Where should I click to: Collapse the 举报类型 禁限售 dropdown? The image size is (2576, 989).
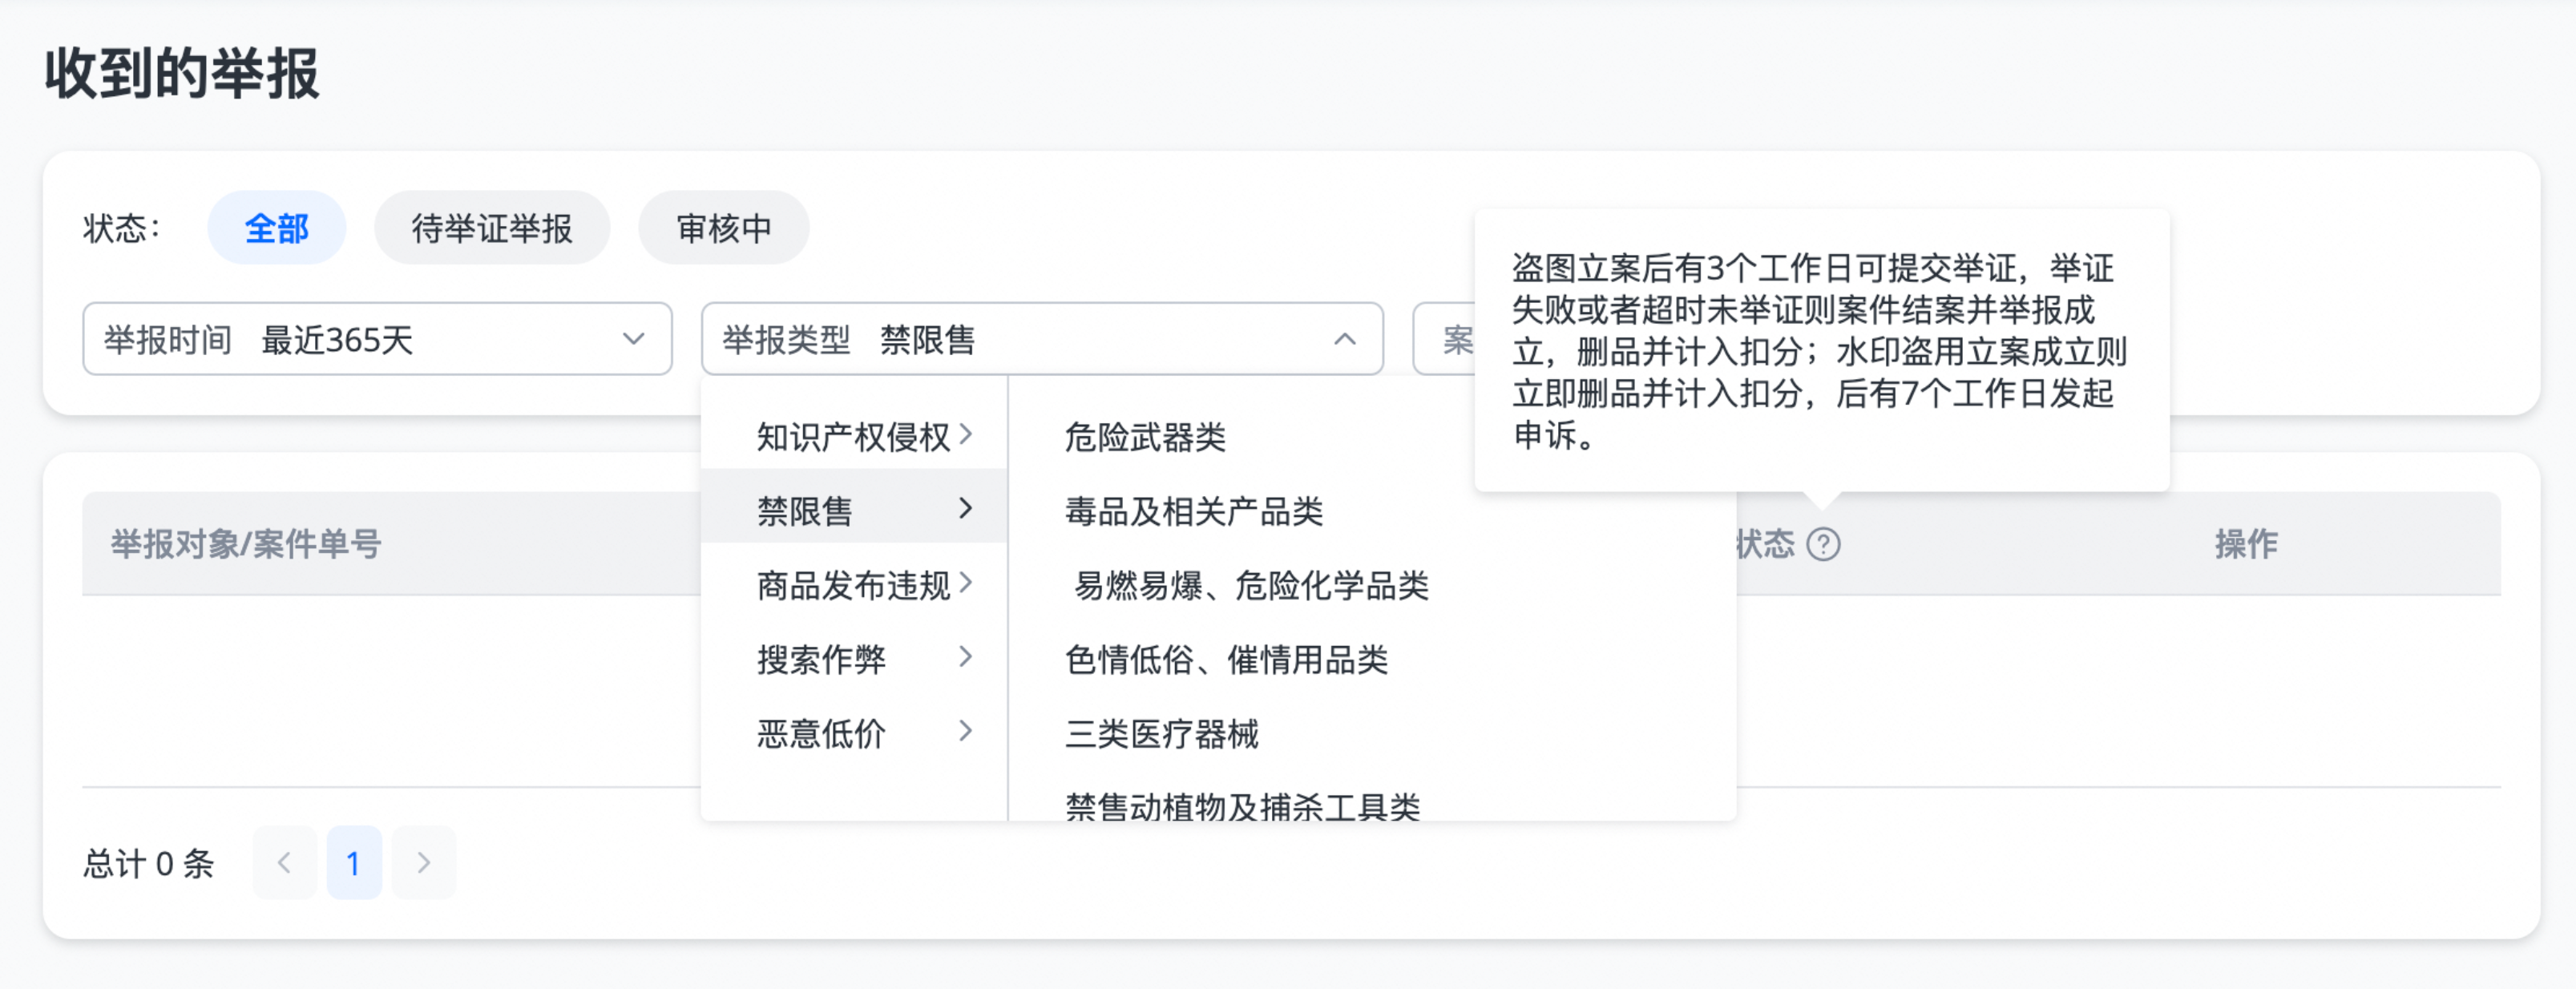click(1042, 339)
